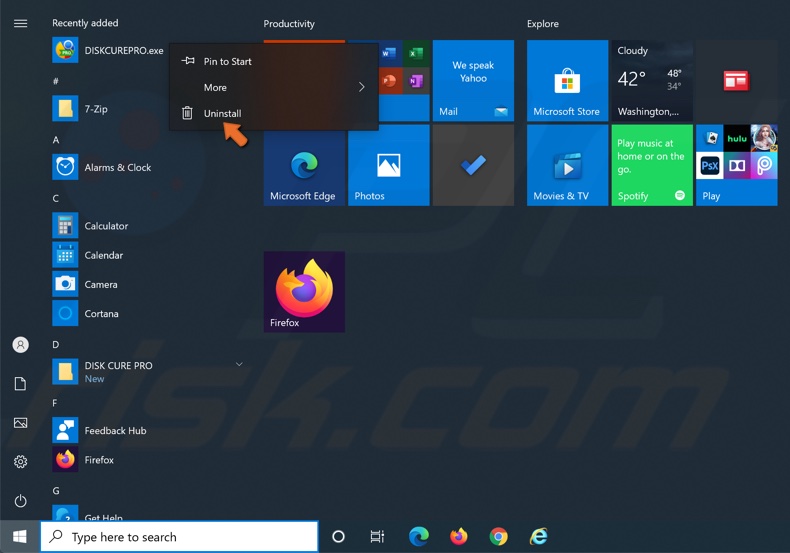
Task: Click the letter F section header
Action: coord(55,403)
